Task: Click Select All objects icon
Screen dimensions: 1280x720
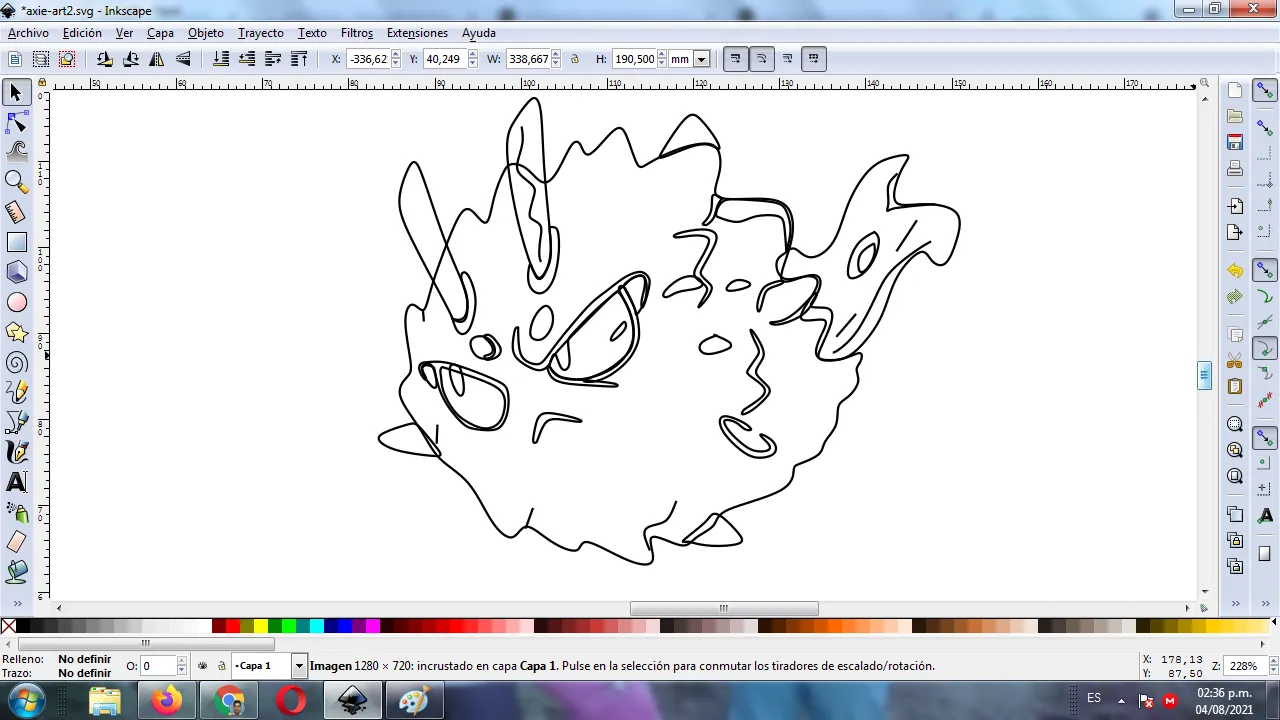Action: (x=15, y=59)
